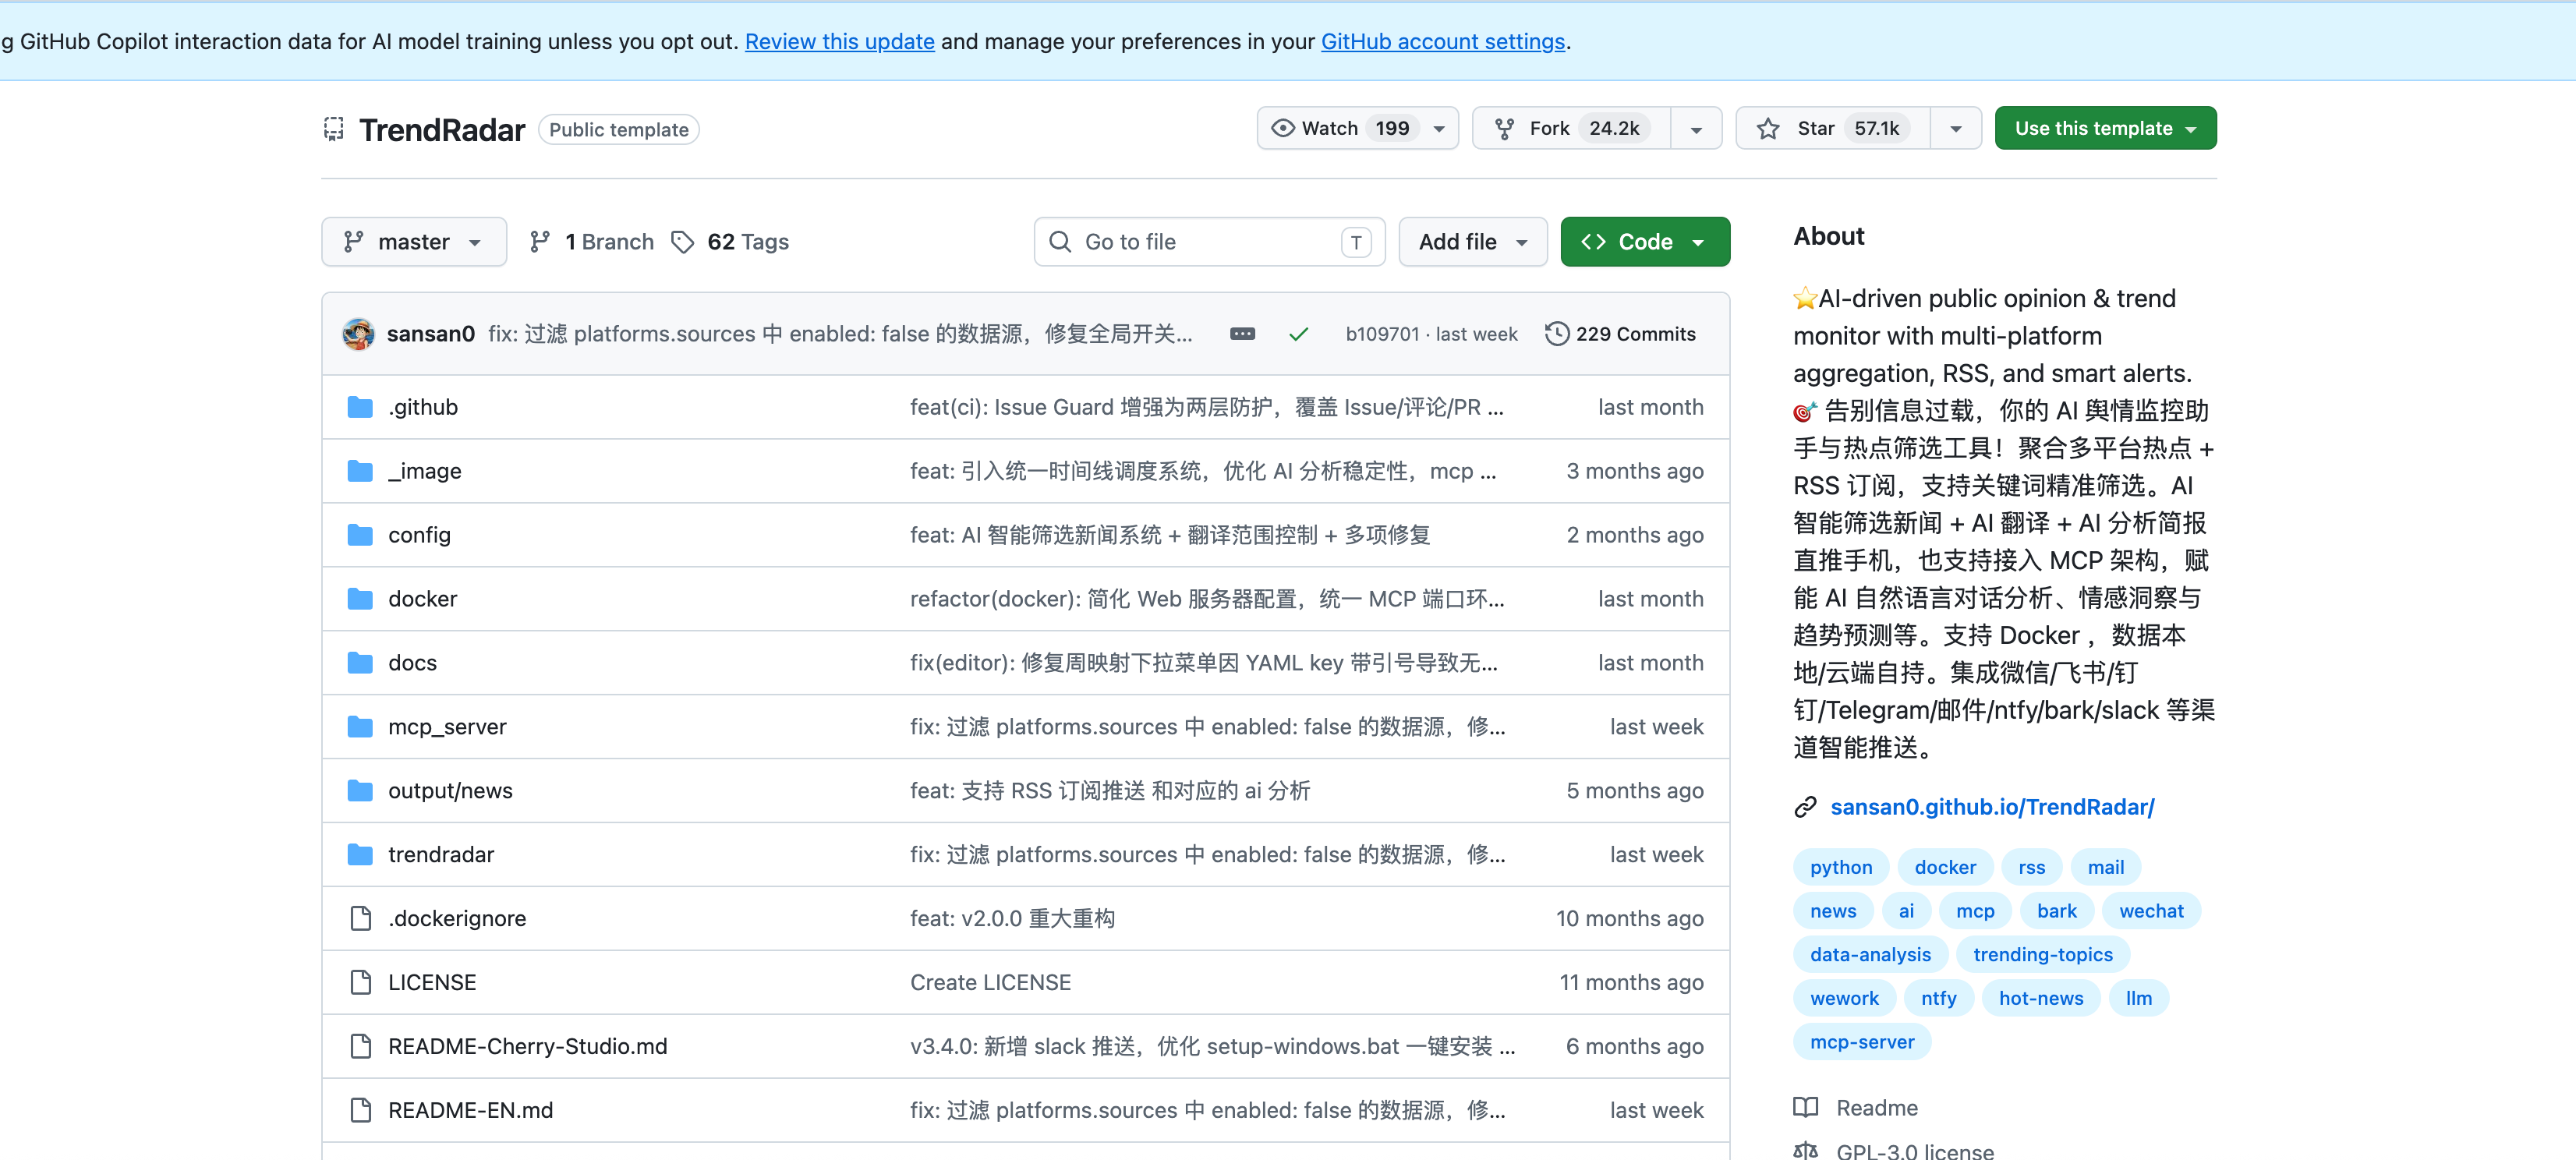Viewport: 2576px width, 1160px height.
Task: Click the magnifier icon in Go to file
Action: 1060,241
